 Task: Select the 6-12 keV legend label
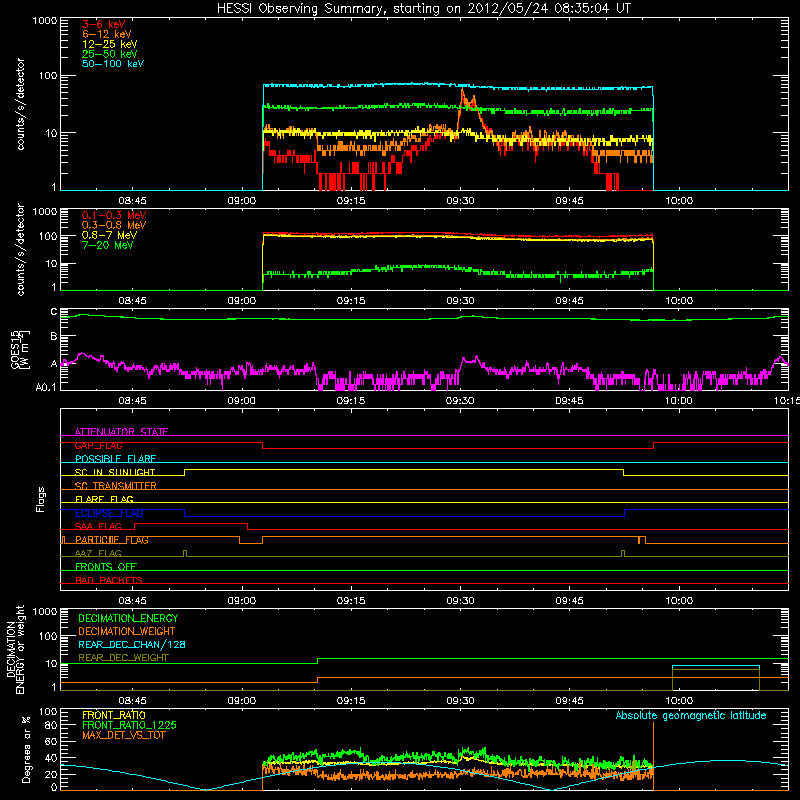click(106, 34)
